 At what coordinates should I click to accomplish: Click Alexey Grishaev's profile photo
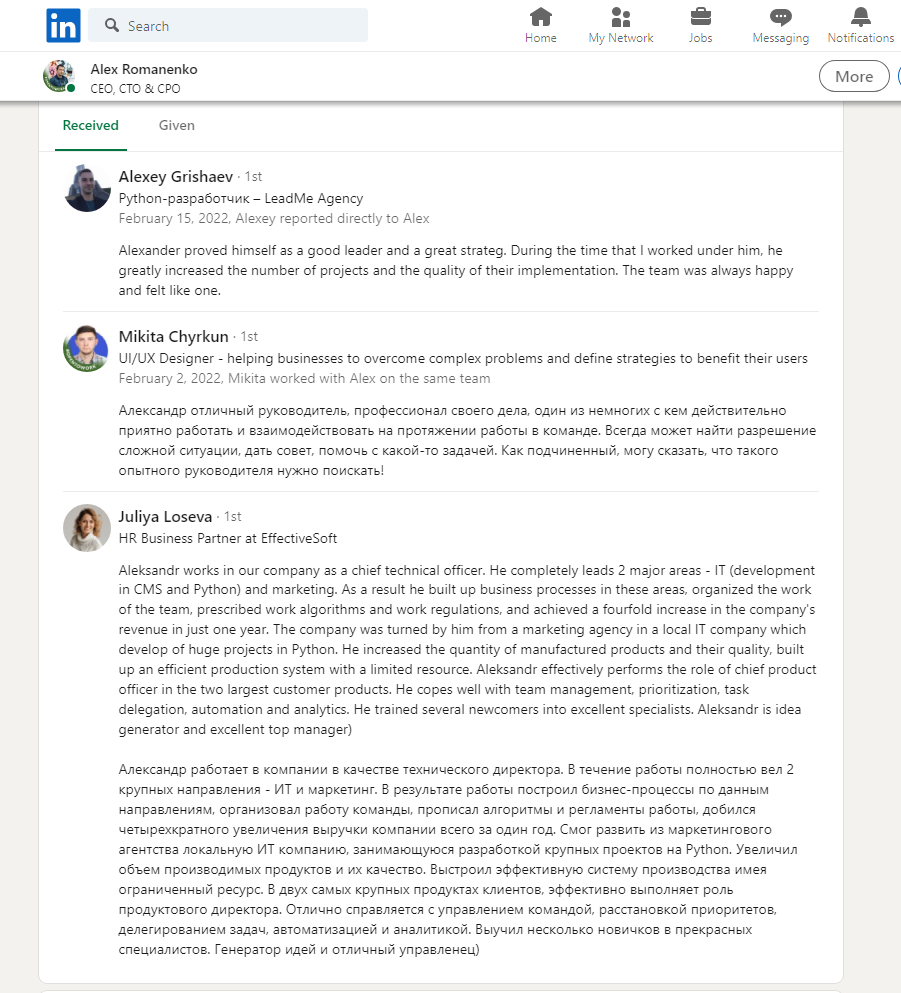pyautogui.click(x=87, y=188)
